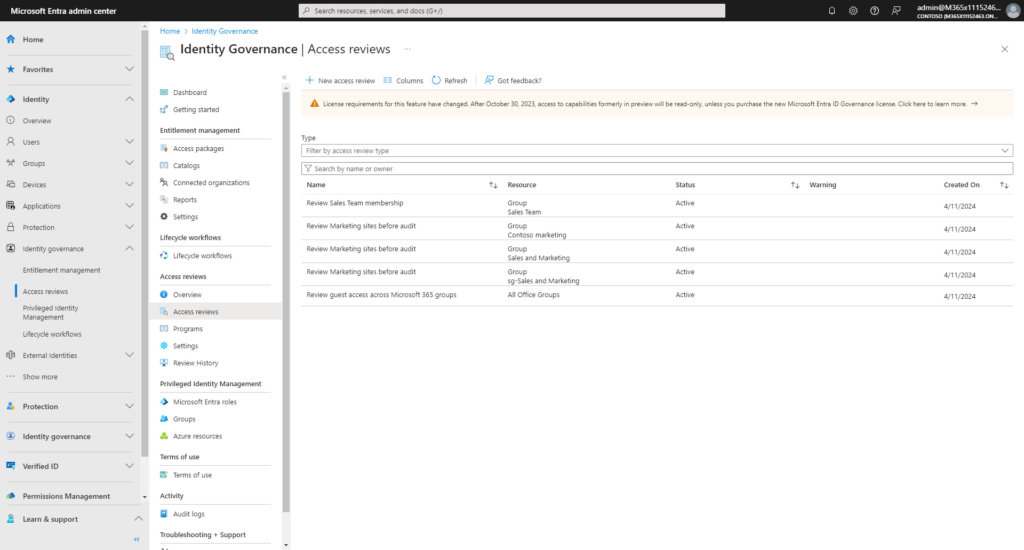Open Reports under Entitlement management

[185, 199]
